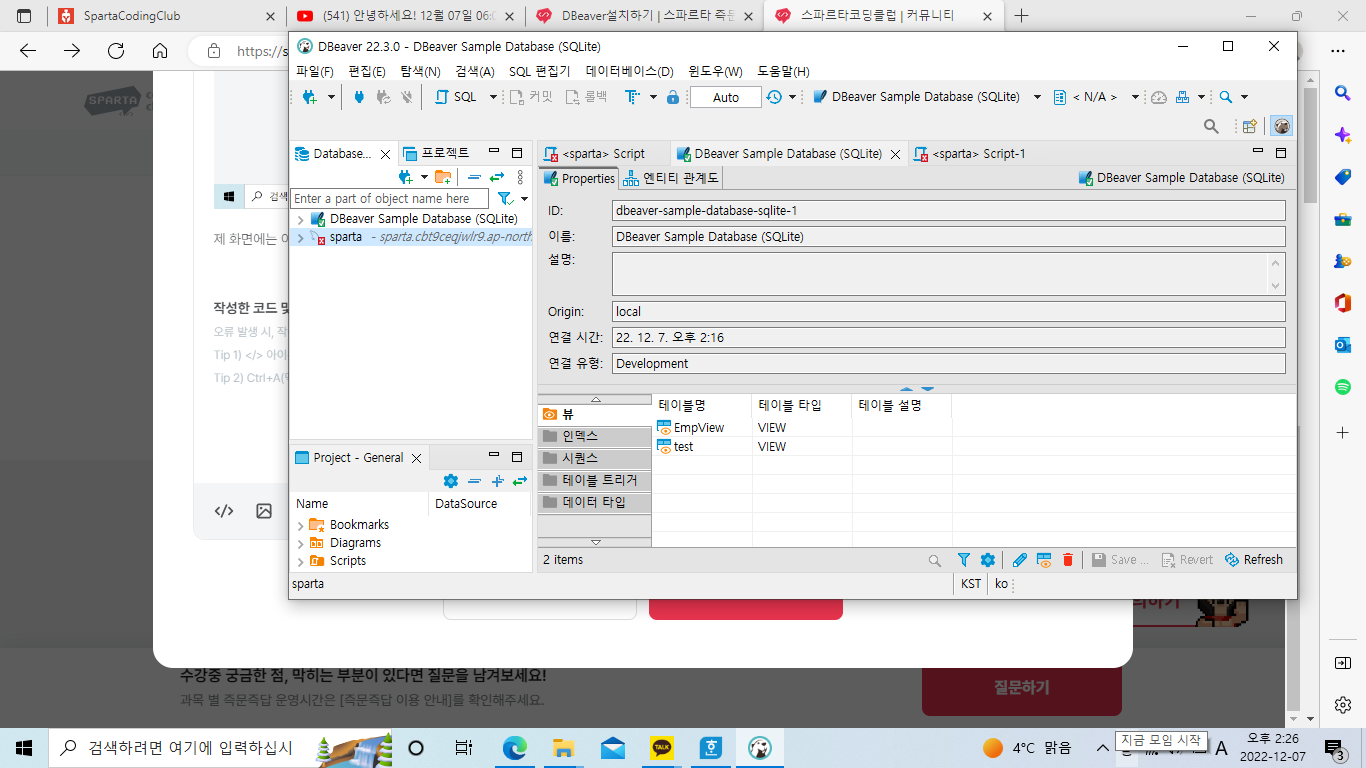Open Database Navigator view menu dots
Screen dimensions: 1366x768
(520, 177)
